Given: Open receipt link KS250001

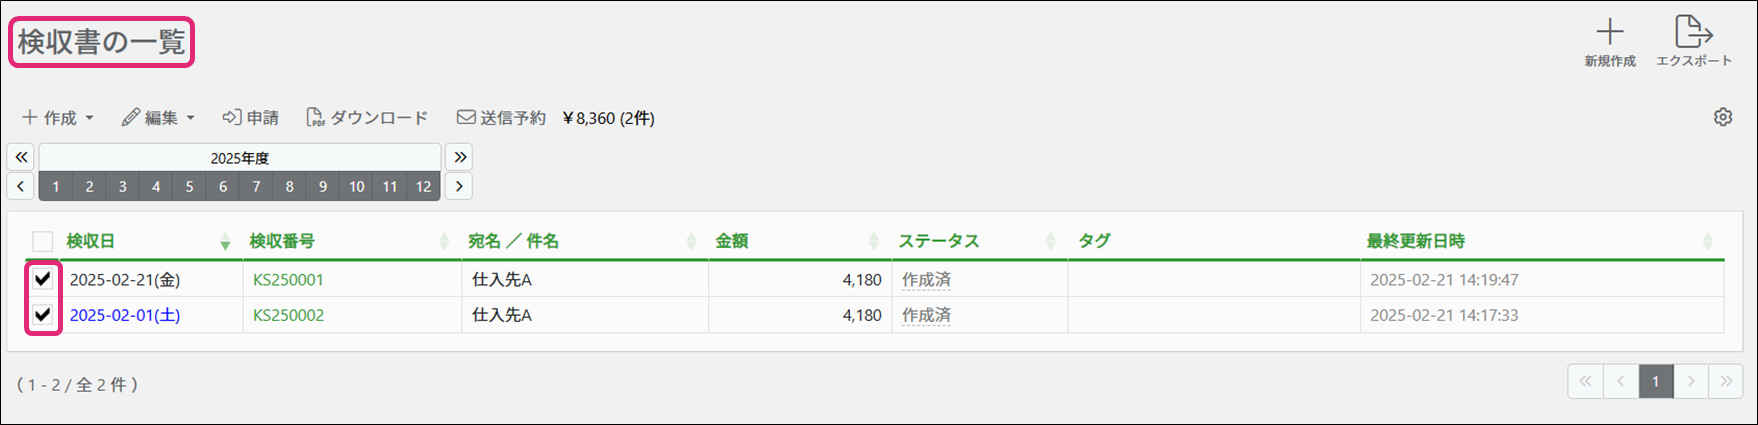Looking at the screenshot, I should tap(288, 280).
